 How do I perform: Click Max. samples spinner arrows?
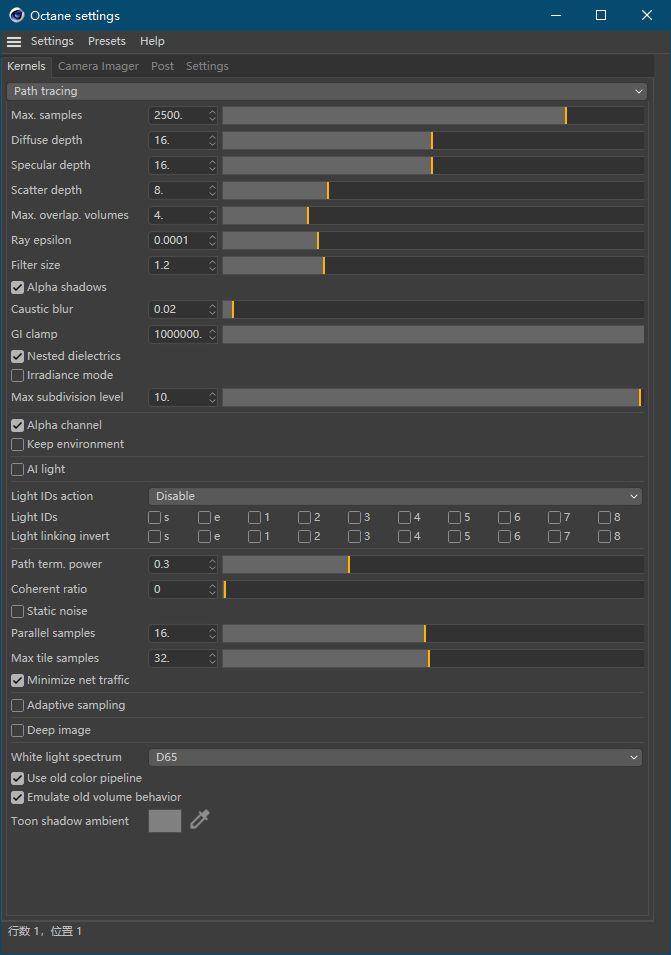click(212, 115)
